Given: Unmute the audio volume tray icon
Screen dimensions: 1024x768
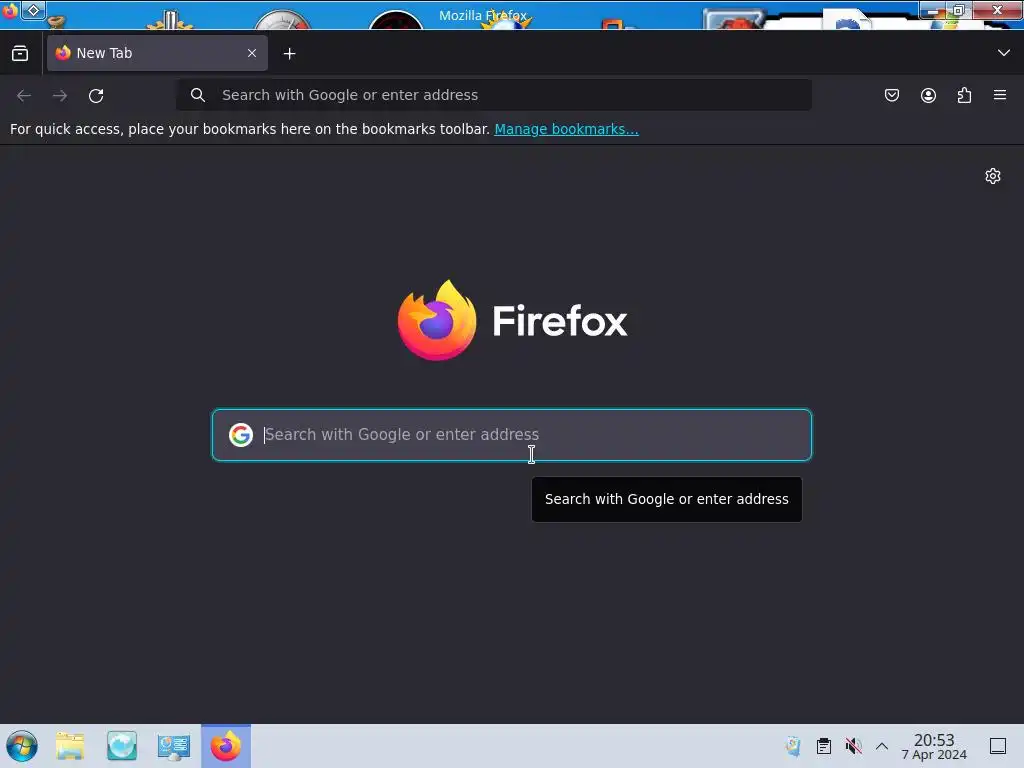Looking at the screenshot, I should [x=853, y=746].
